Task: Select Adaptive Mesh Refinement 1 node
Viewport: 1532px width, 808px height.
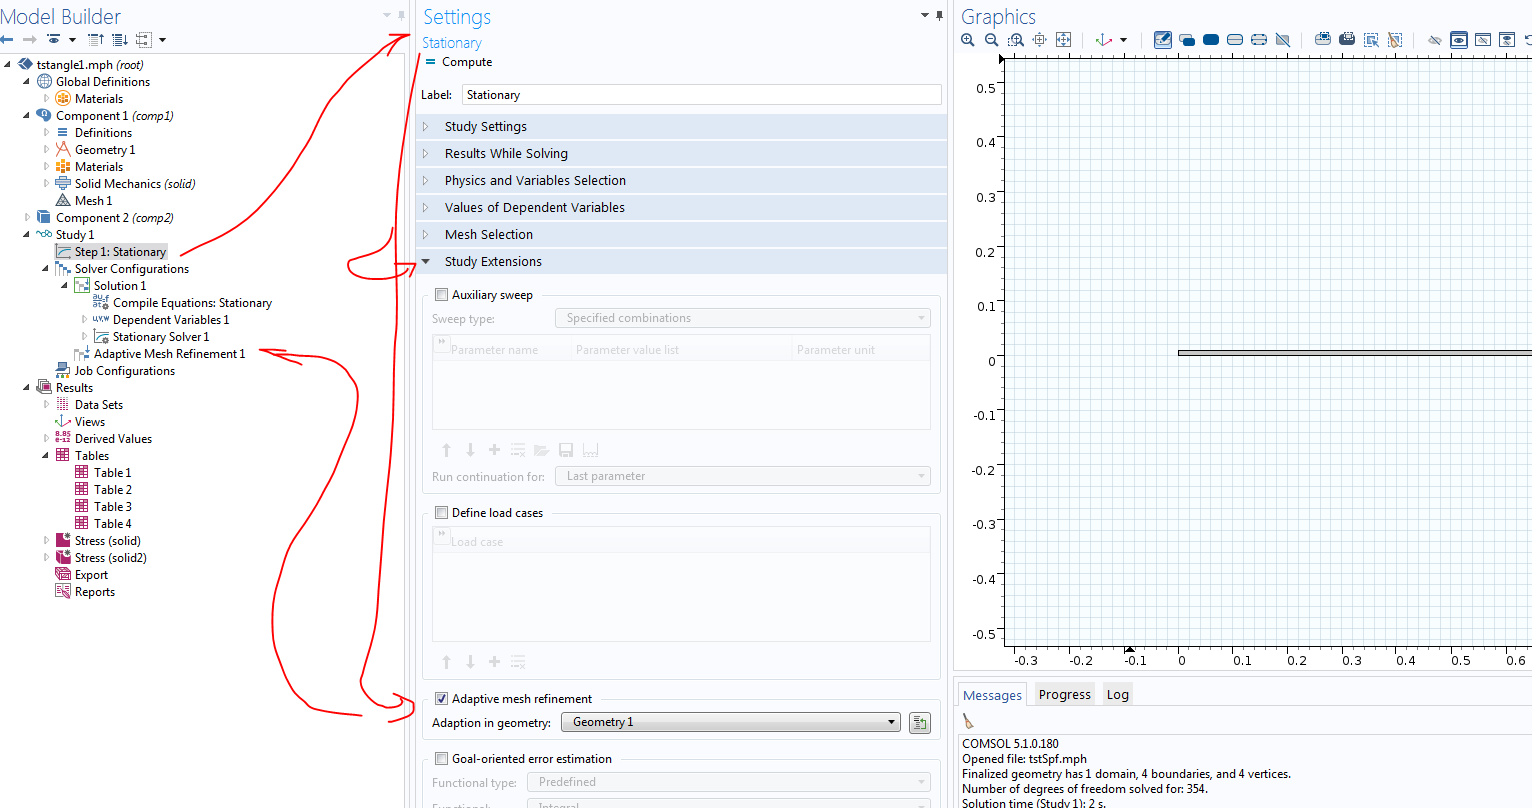Action: click(x=169, y=354)
